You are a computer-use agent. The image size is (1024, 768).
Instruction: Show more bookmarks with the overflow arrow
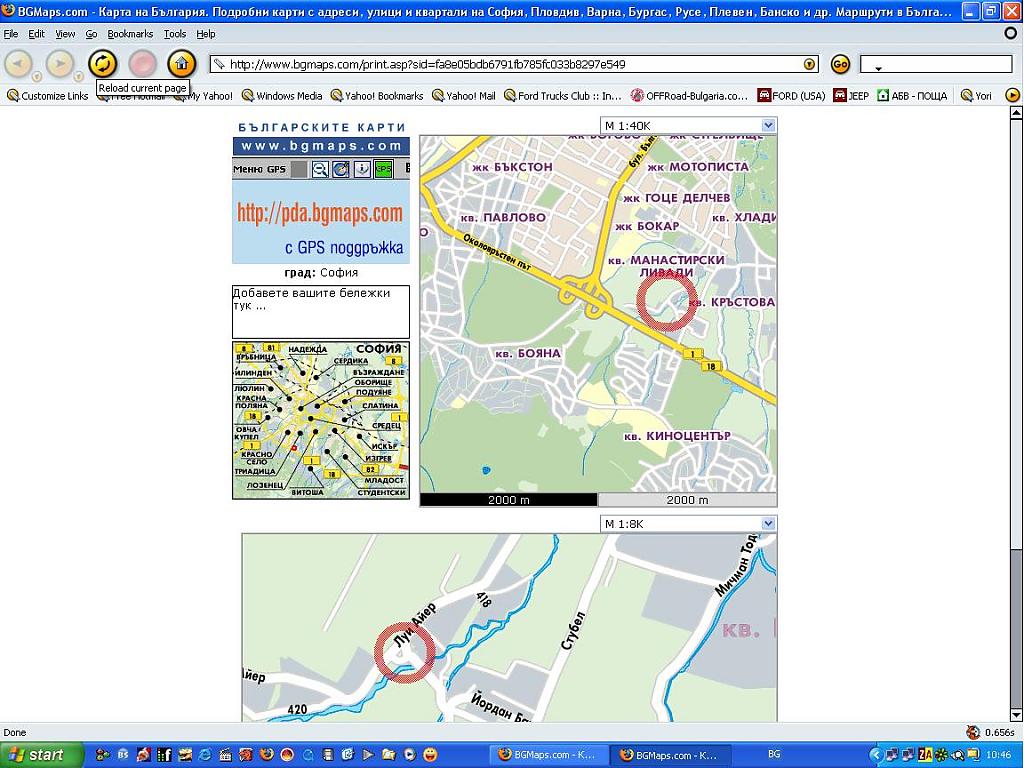[x=1012, y=96]
